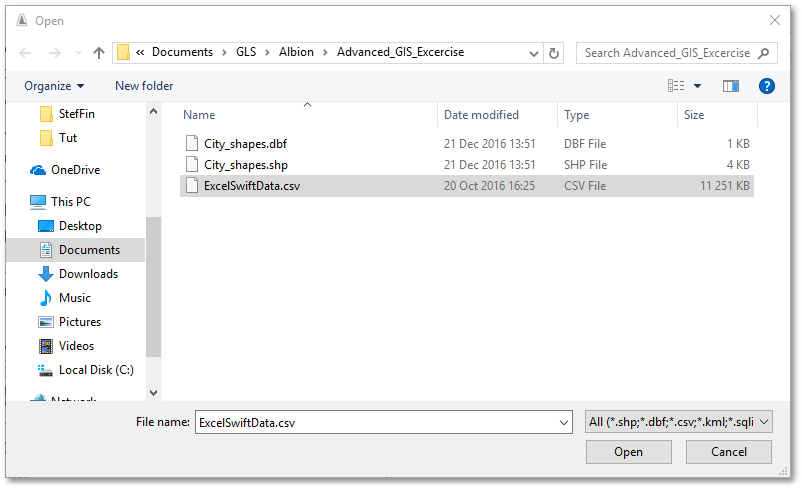Change view layout icon
Image resolution: width=802 pixels, height=489 pixels.
(x=676, y=86)
